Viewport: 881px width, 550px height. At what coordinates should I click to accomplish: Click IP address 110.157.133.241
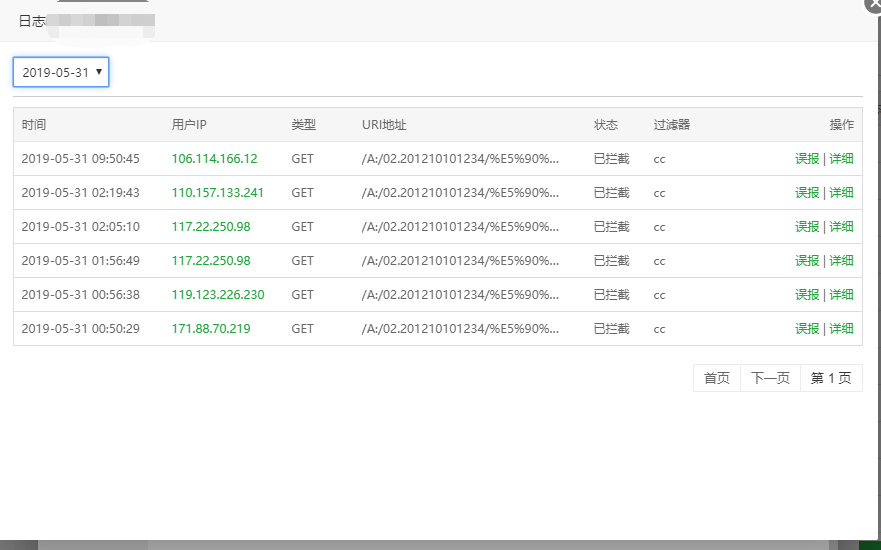click(217, 193)
